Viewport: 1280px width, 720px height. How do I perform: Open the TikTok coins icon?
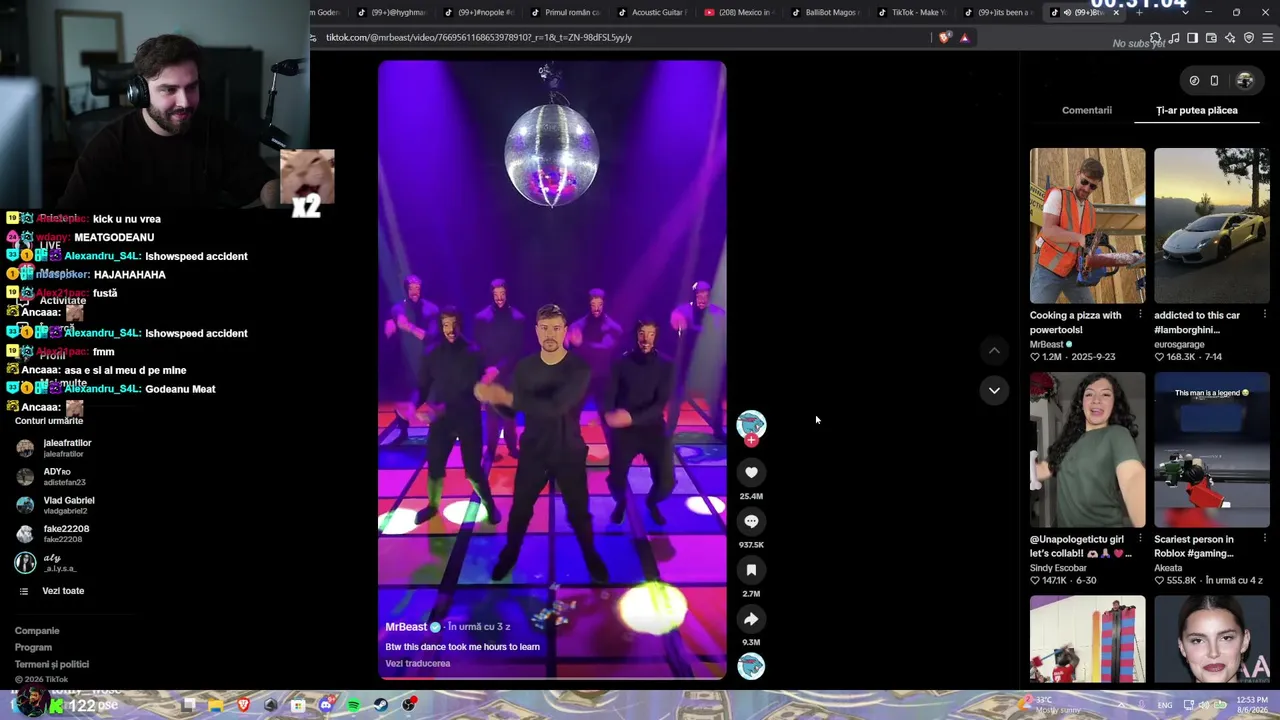click(1194, 81)
